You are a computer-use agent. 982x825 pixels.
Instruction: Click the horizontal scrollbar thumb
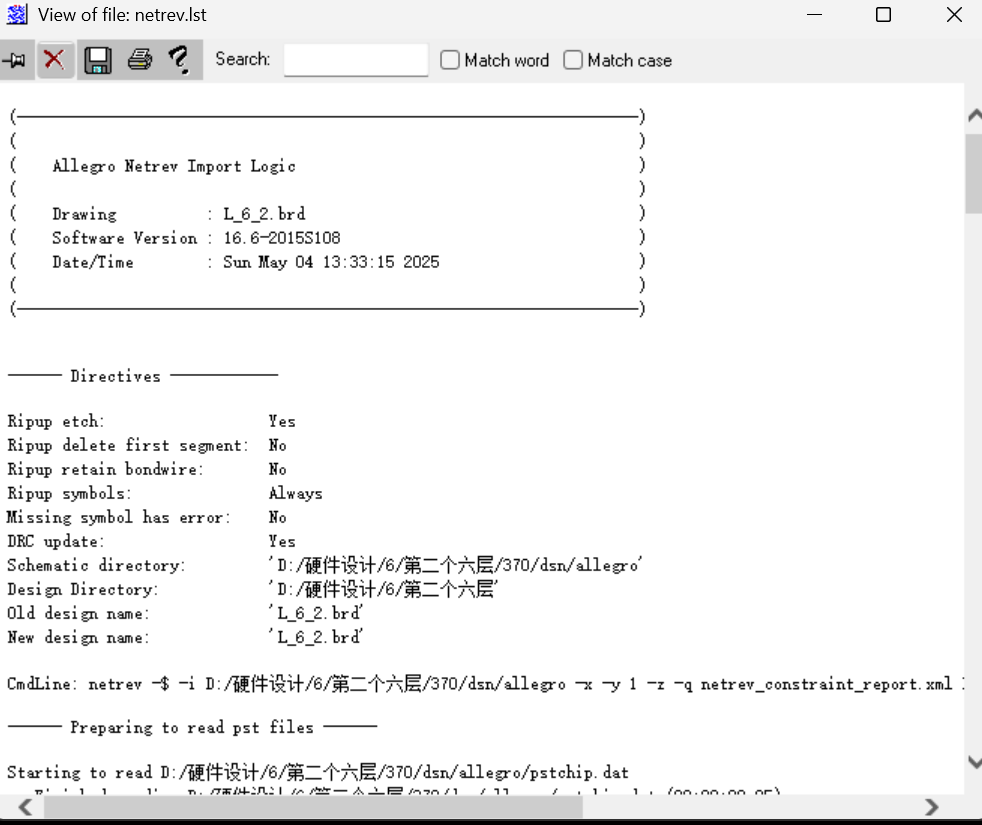(313, 807)
